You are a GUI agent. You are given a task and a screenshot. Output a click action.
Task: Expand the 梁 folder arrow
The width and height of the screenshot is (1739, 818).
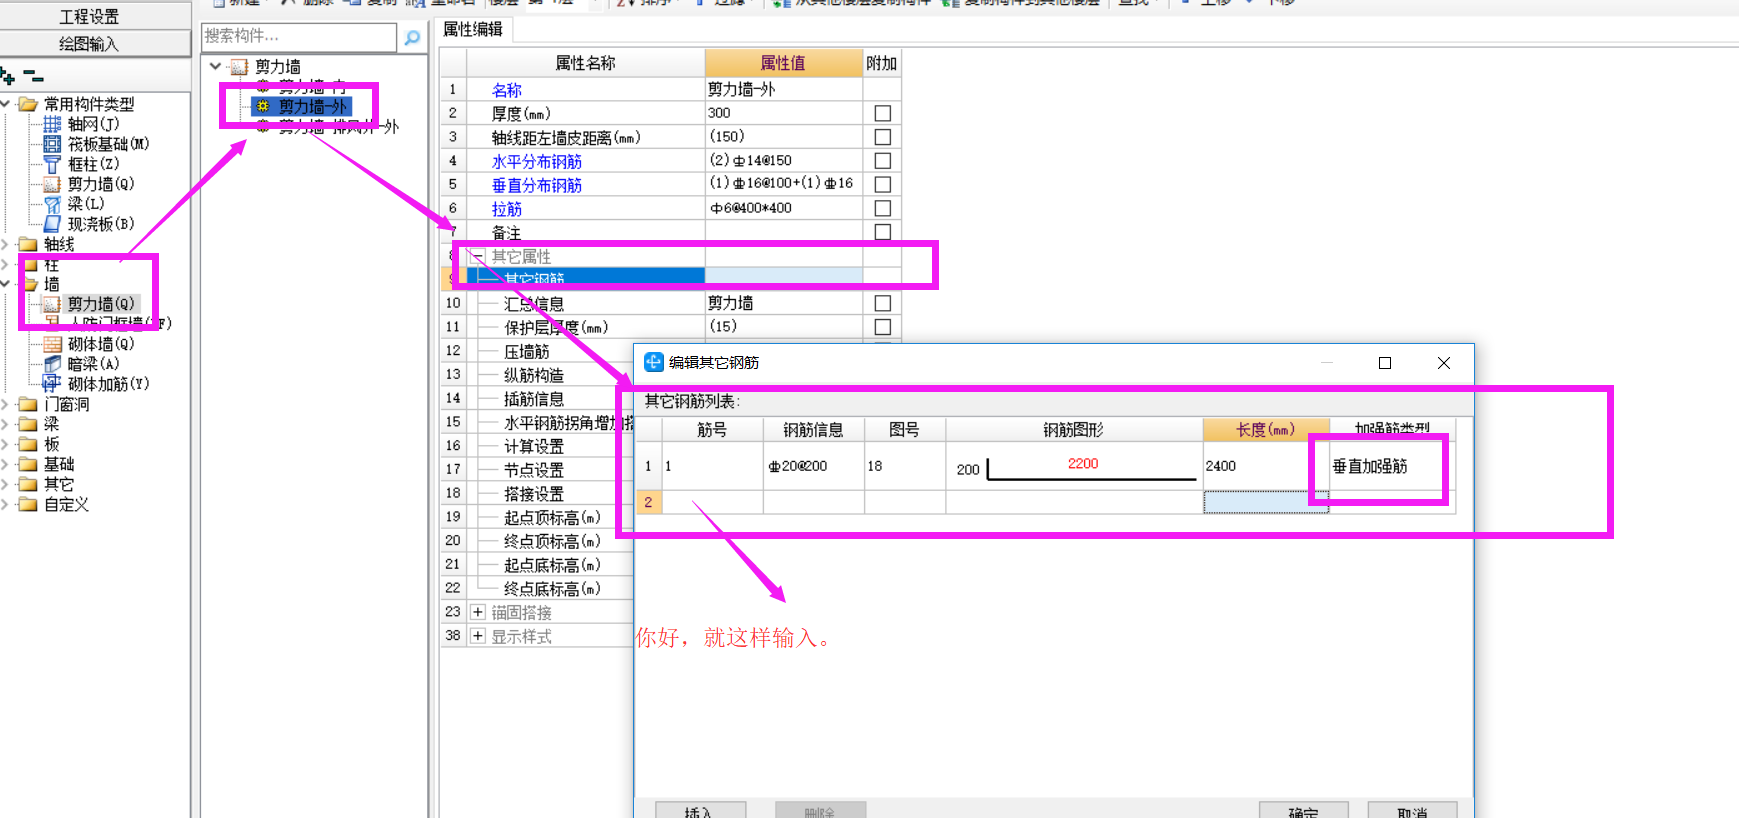coord(5,424)
